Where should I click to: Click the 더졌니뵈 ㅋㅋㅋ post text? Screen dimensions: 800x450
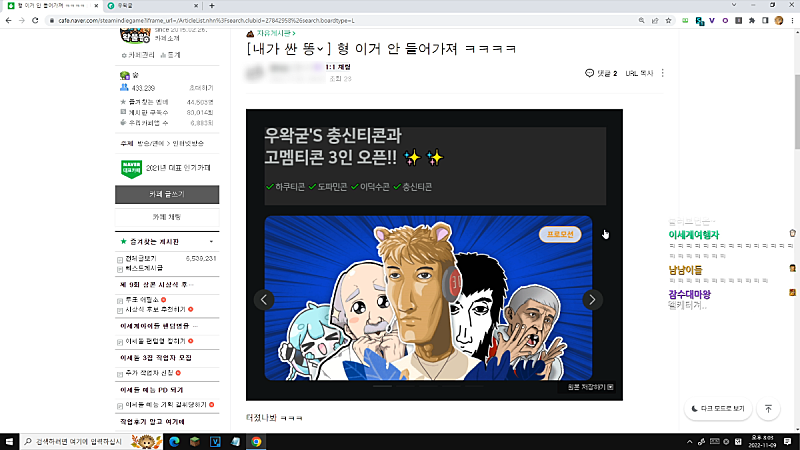coord(274,418)
